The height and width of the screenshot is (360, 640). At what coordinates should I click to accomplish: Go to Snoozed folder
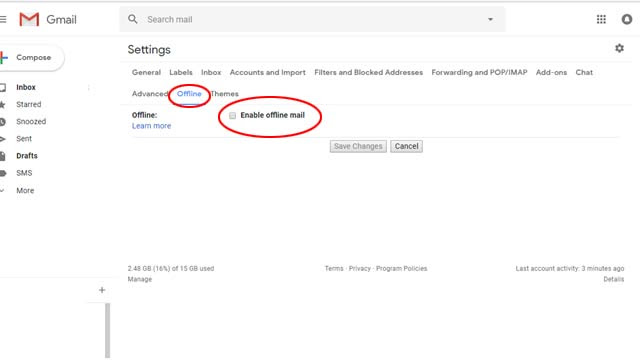point(31,122)
